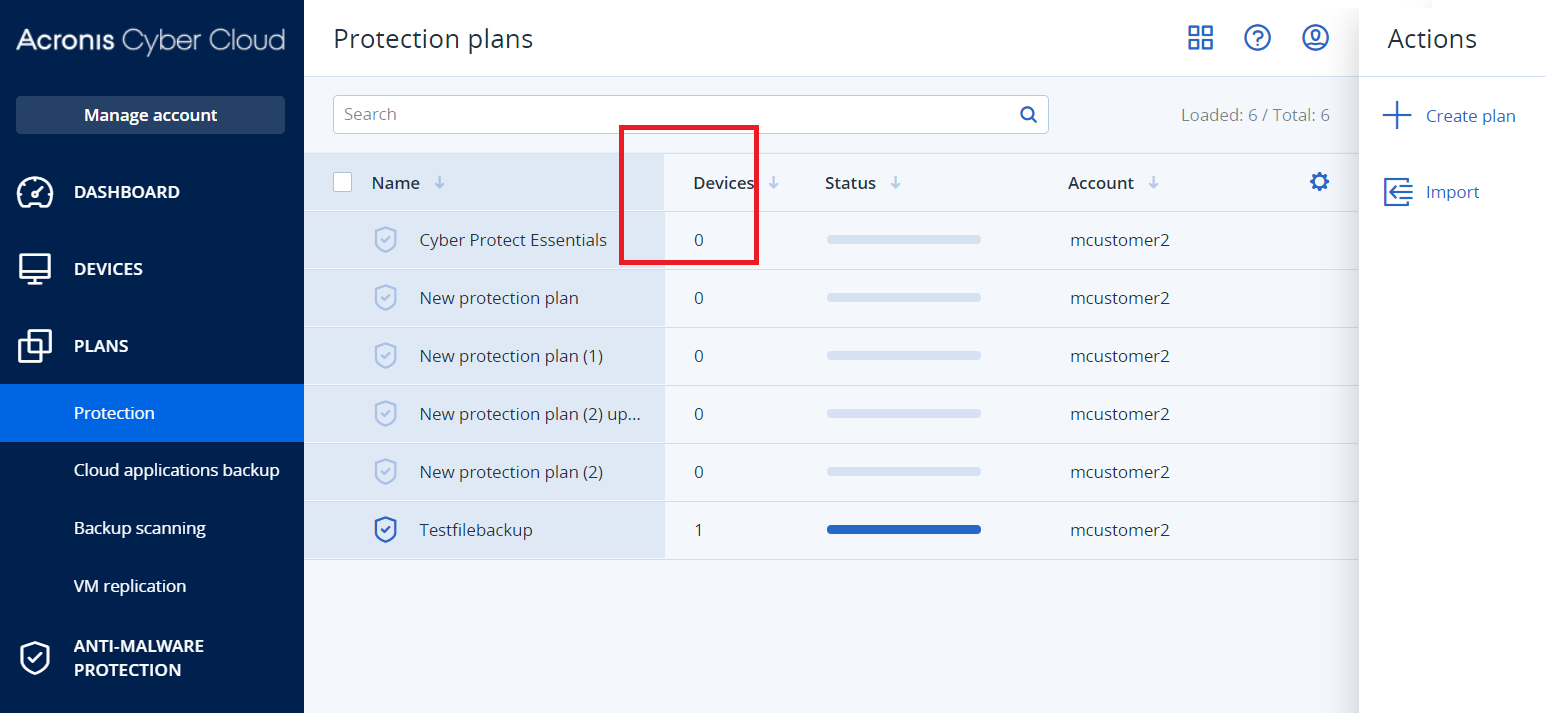Open the user account profile icon
This screenshot has height=713, width=1546.
click(1315, 38)
